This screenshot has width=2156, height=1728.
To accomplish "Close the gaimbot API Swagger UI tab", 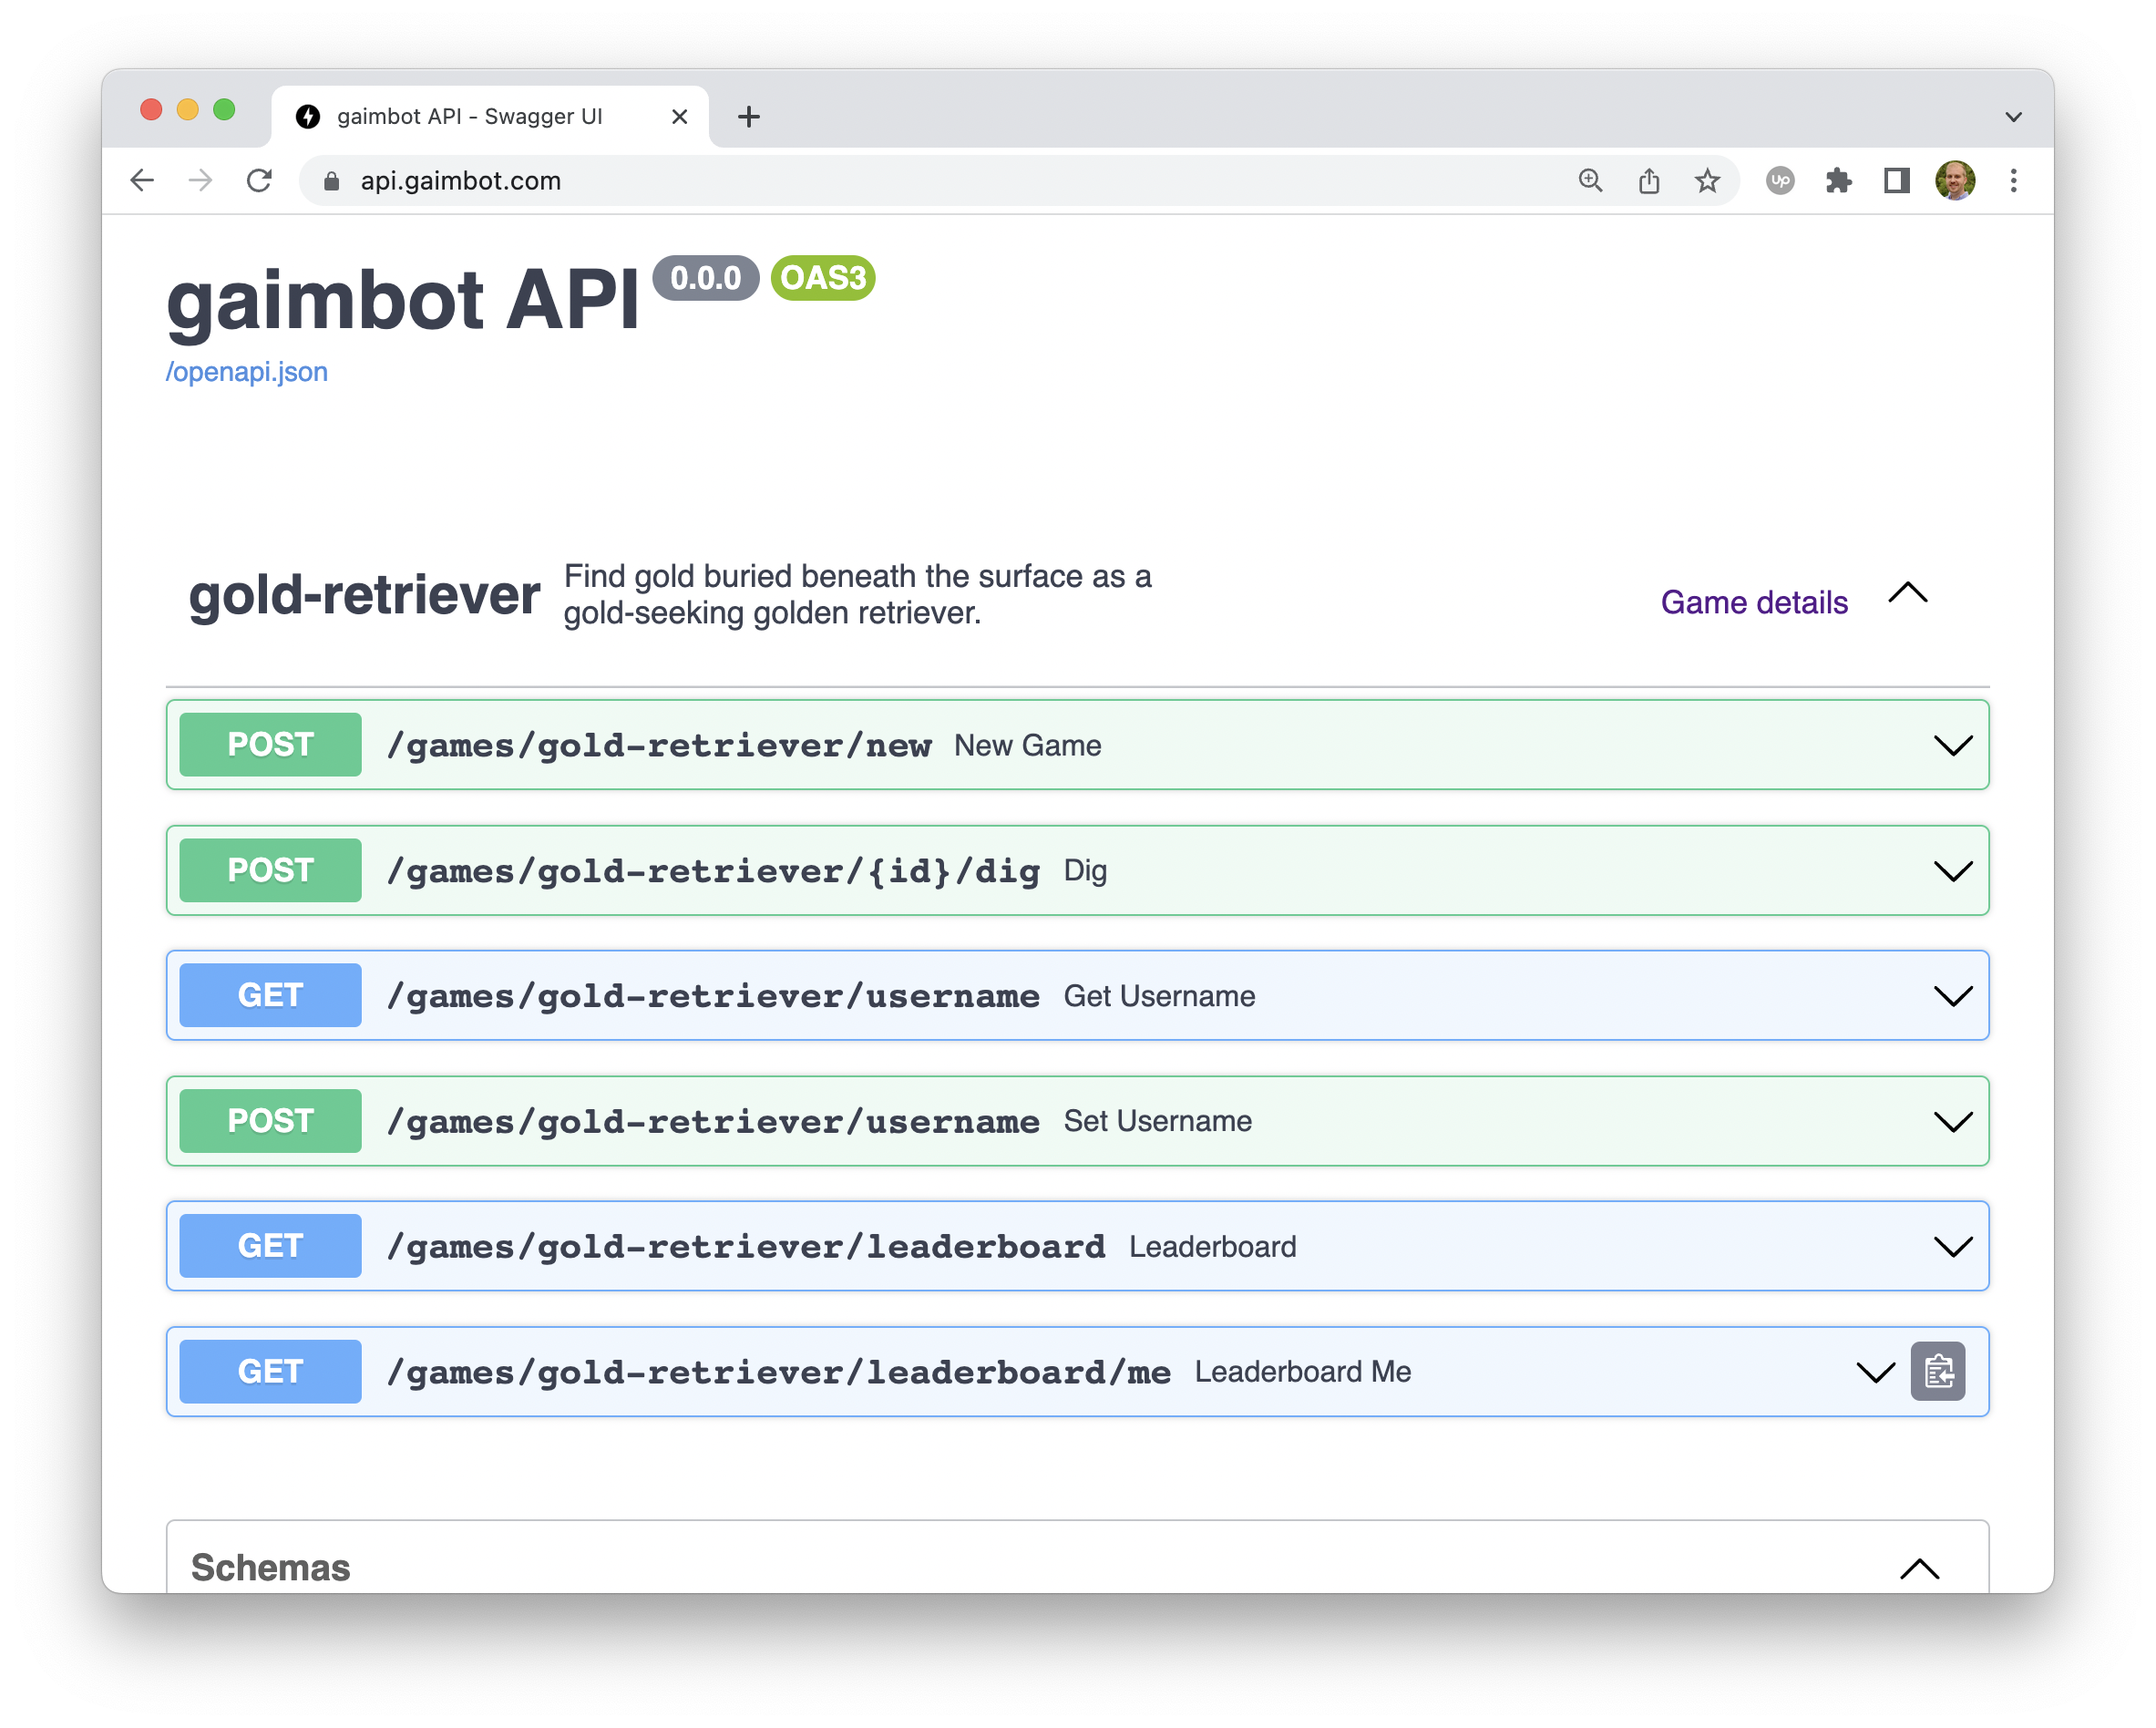I will point(679,117).
